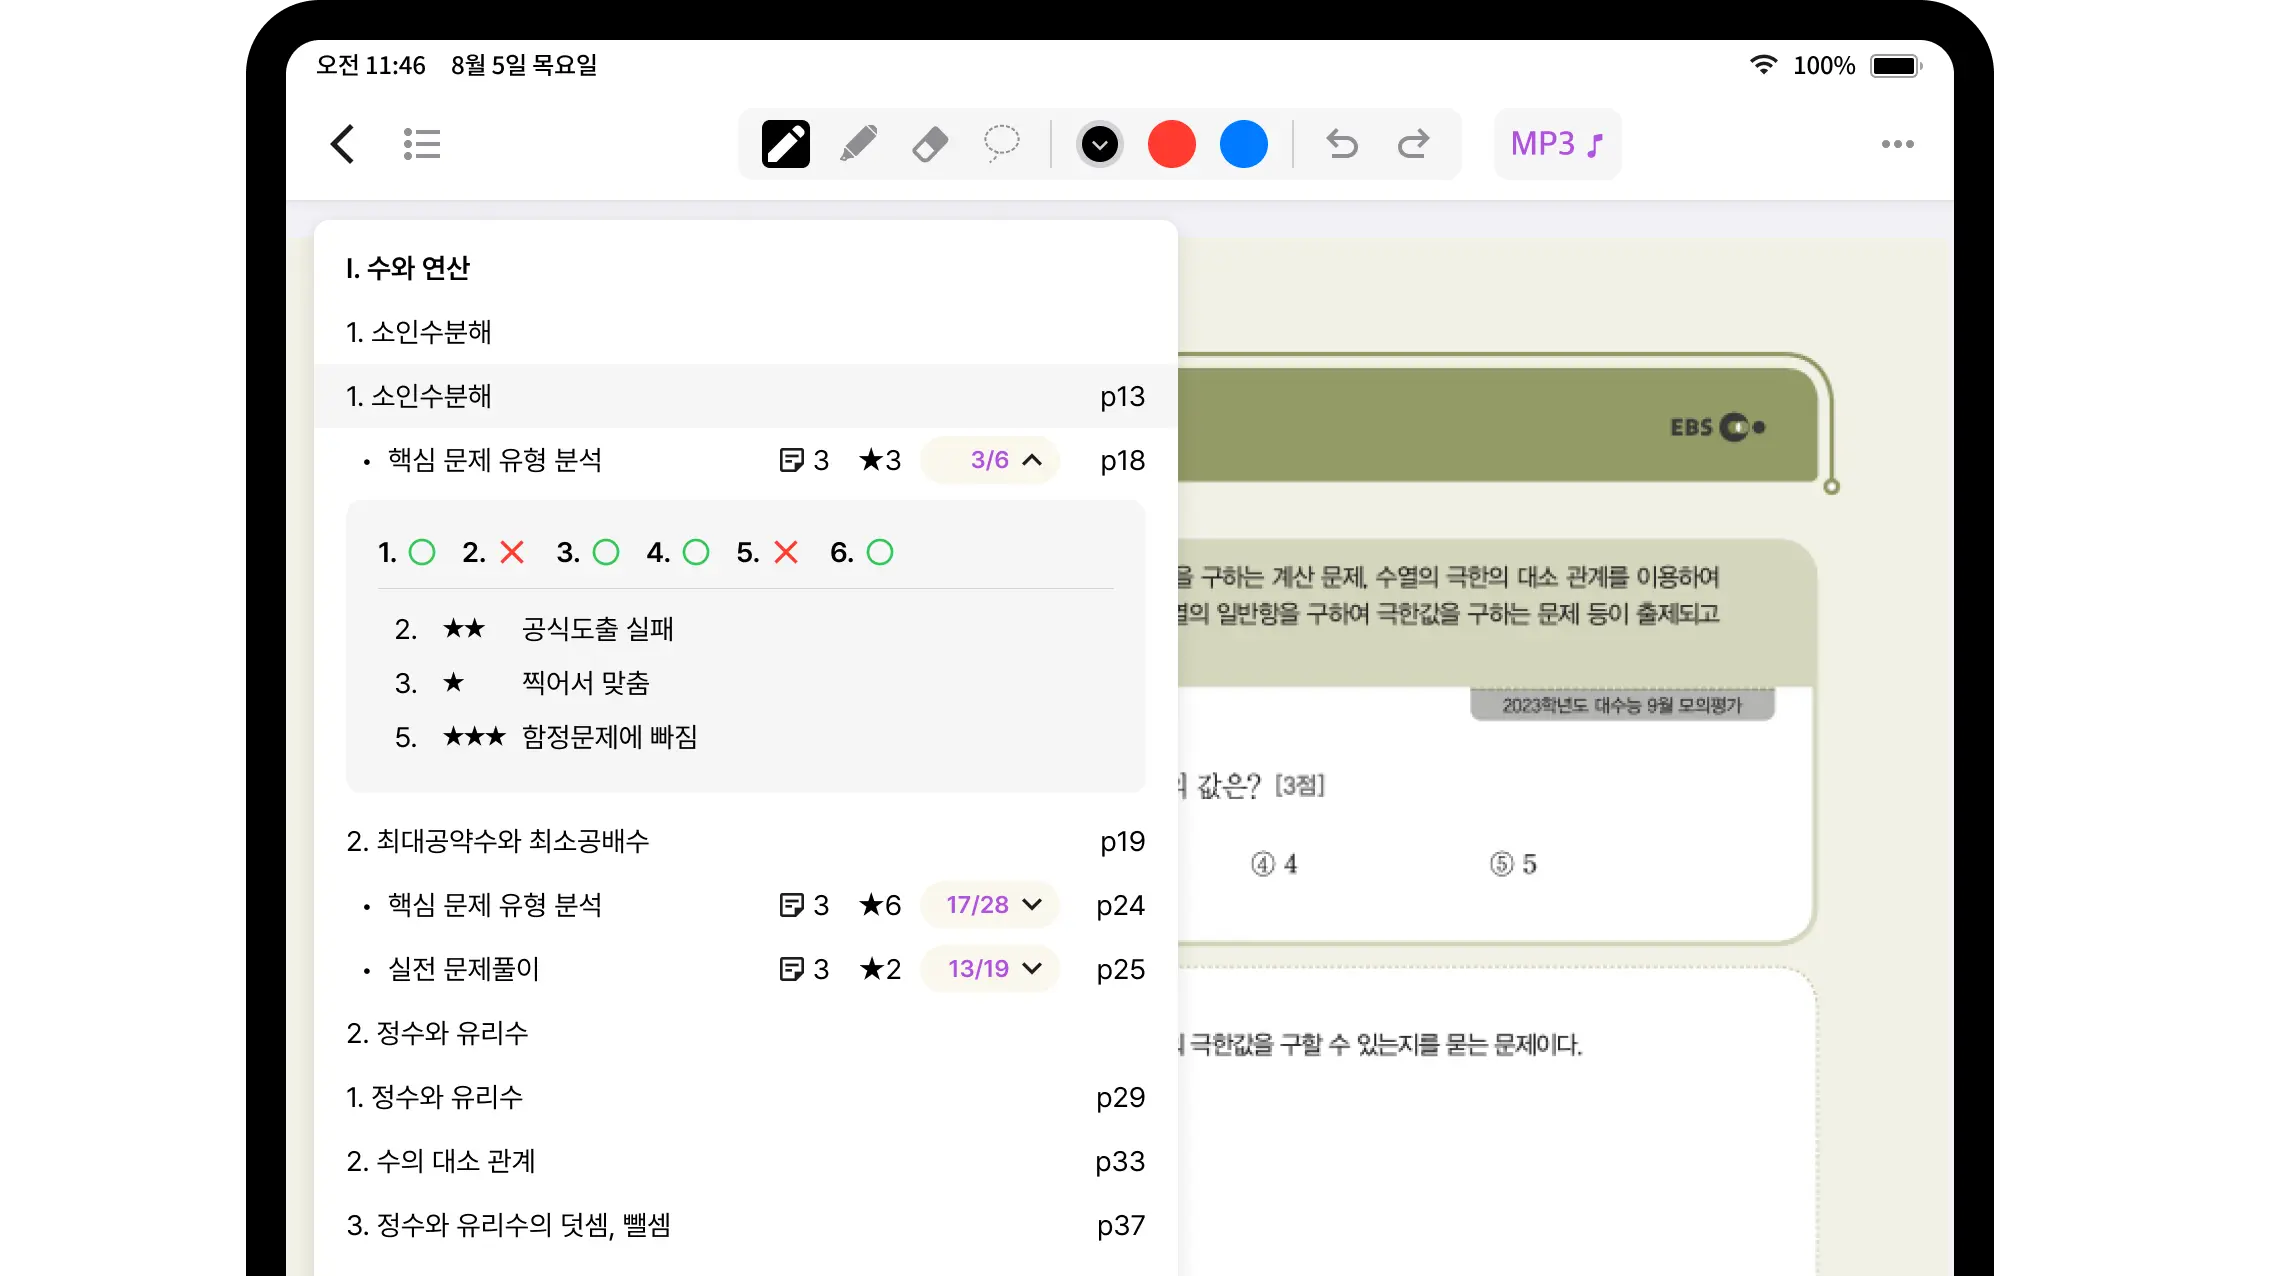Go to '1. 정수와 유리수' p29
The image size is (2286, 1276).
pos(746,1097)
